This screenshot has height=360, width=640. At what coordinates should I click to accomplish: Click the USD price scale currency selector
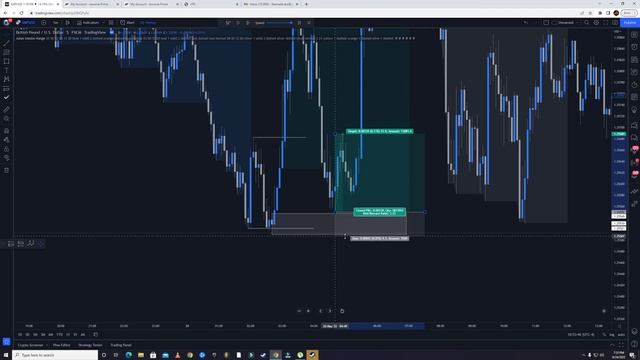coord(617,31)
